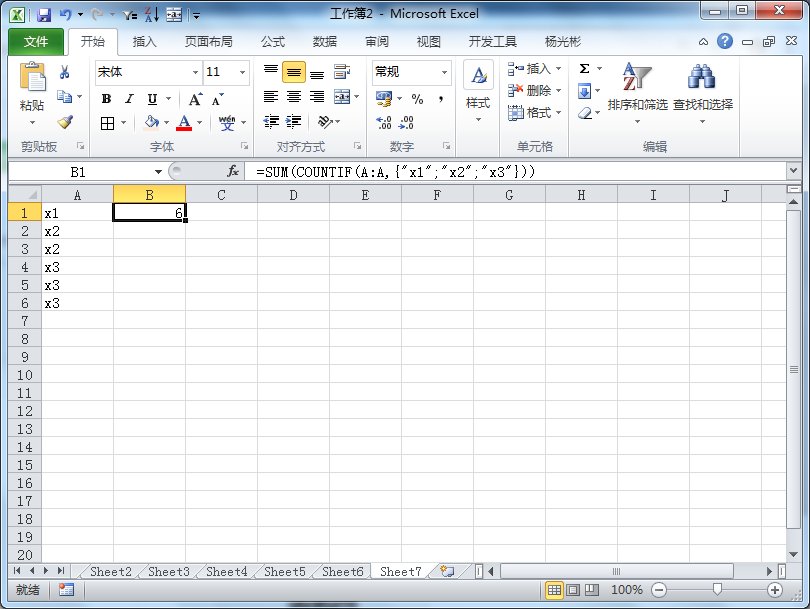Expand the font name dropdown
The width and height of the screenshot is (810, 609).
click(195, 72)
